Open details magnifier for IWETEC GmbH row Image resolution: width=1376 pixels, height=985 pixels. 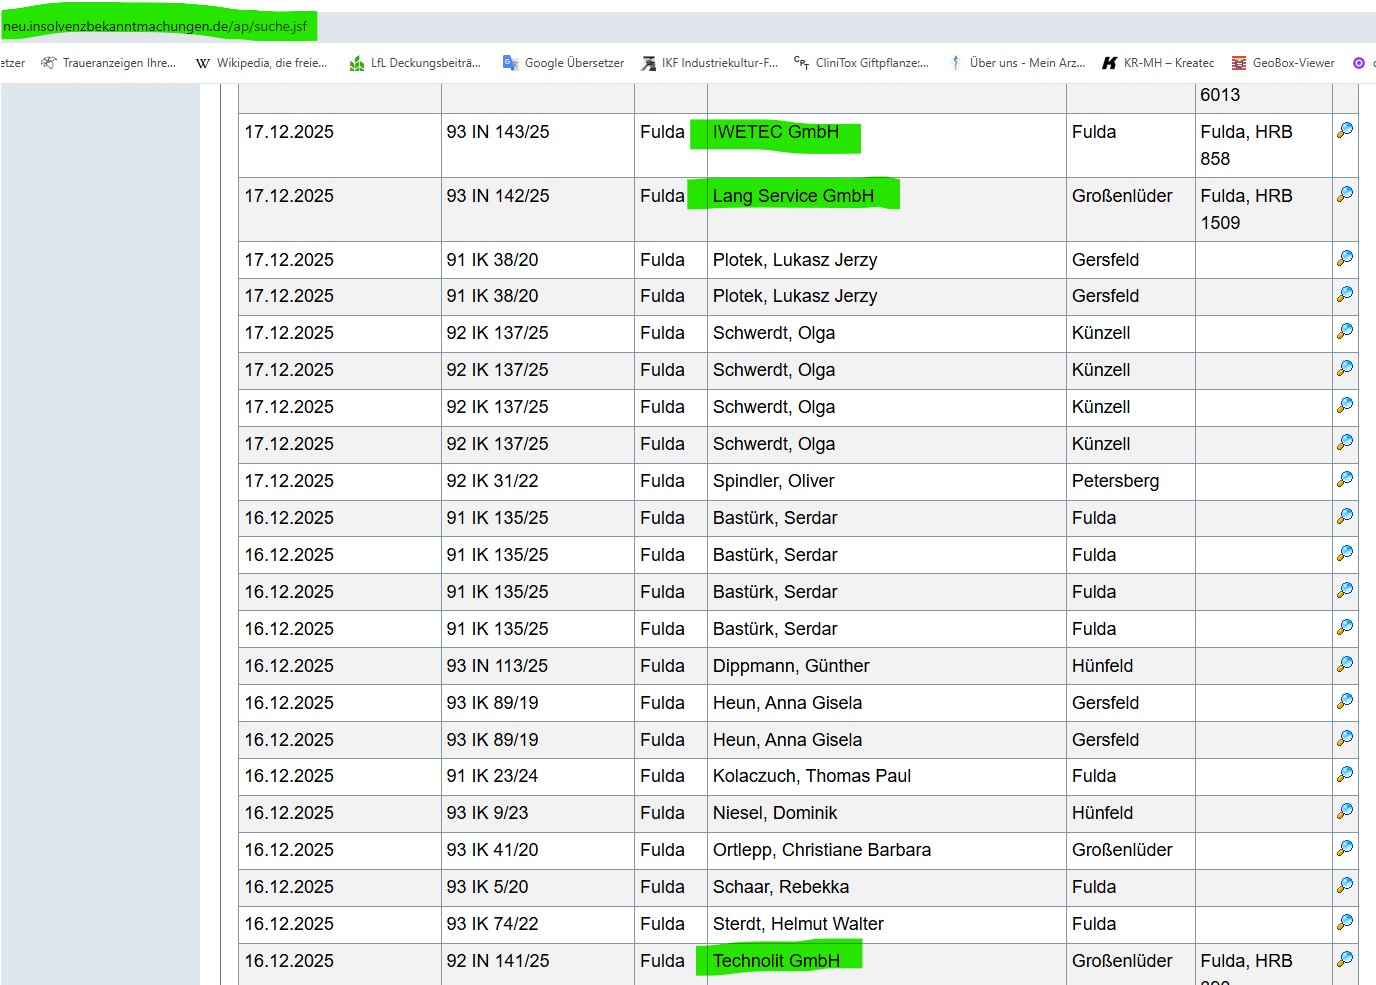click(1345, 130)
